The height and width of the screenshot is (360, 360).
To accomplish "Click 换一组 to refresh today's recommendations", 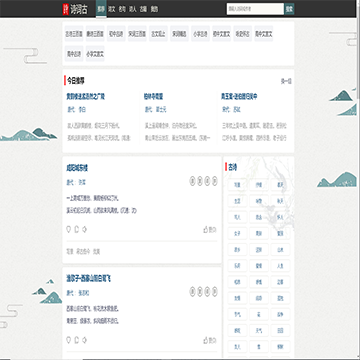I will tap(286, 81).
